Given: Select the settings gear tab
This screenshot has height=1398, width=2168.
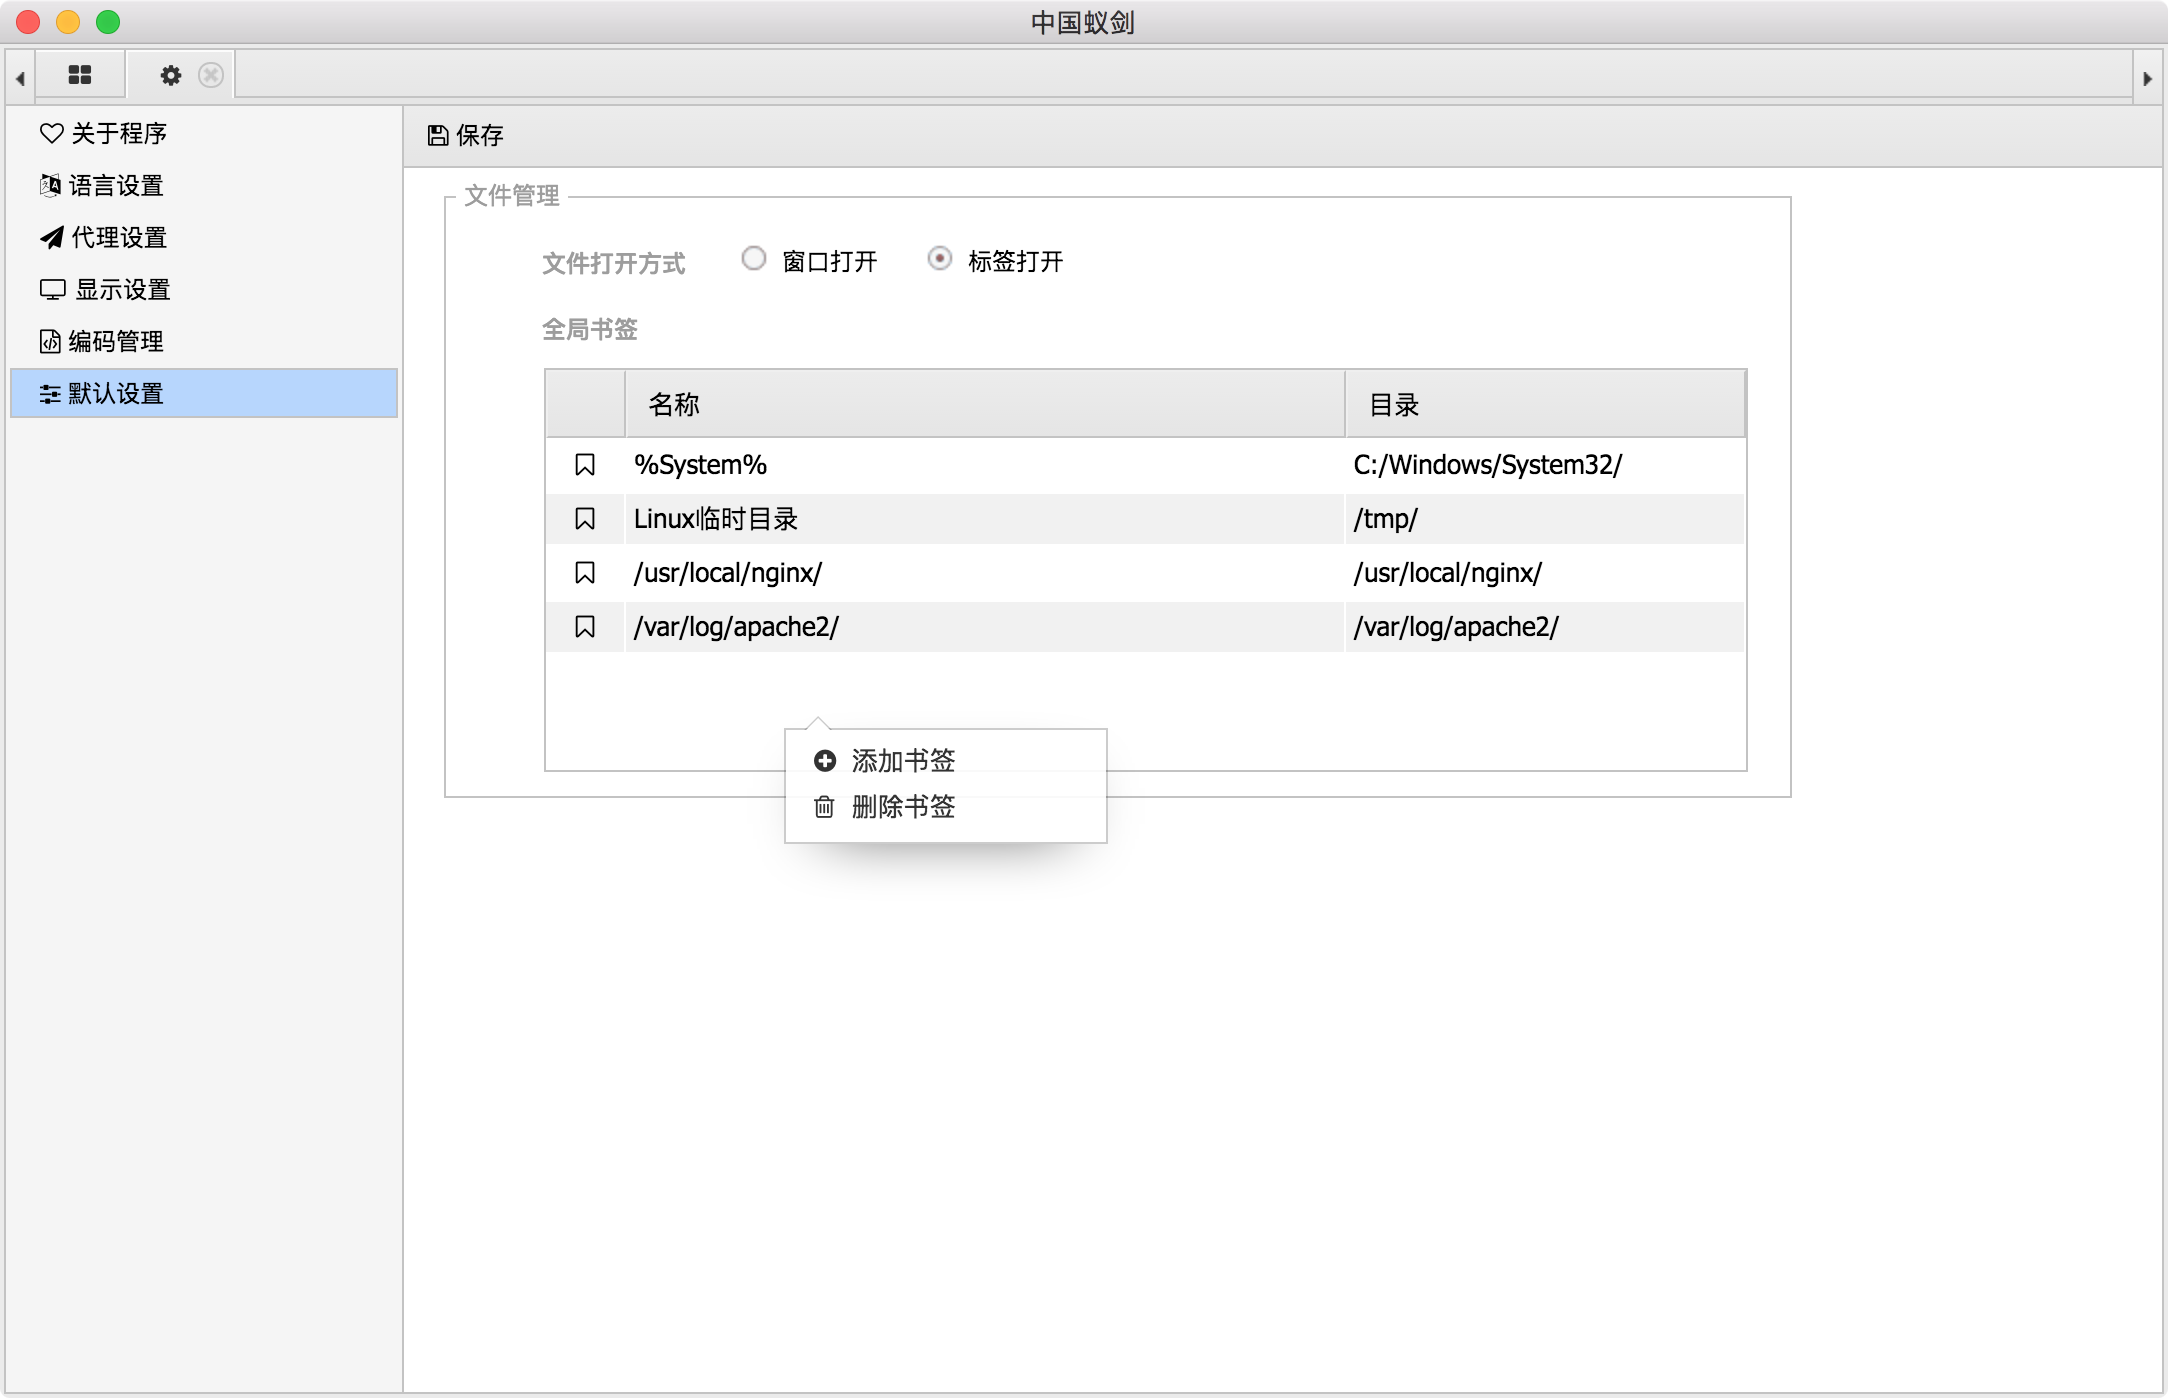Looking at the screenshot, I should click(x=171, y=75).
